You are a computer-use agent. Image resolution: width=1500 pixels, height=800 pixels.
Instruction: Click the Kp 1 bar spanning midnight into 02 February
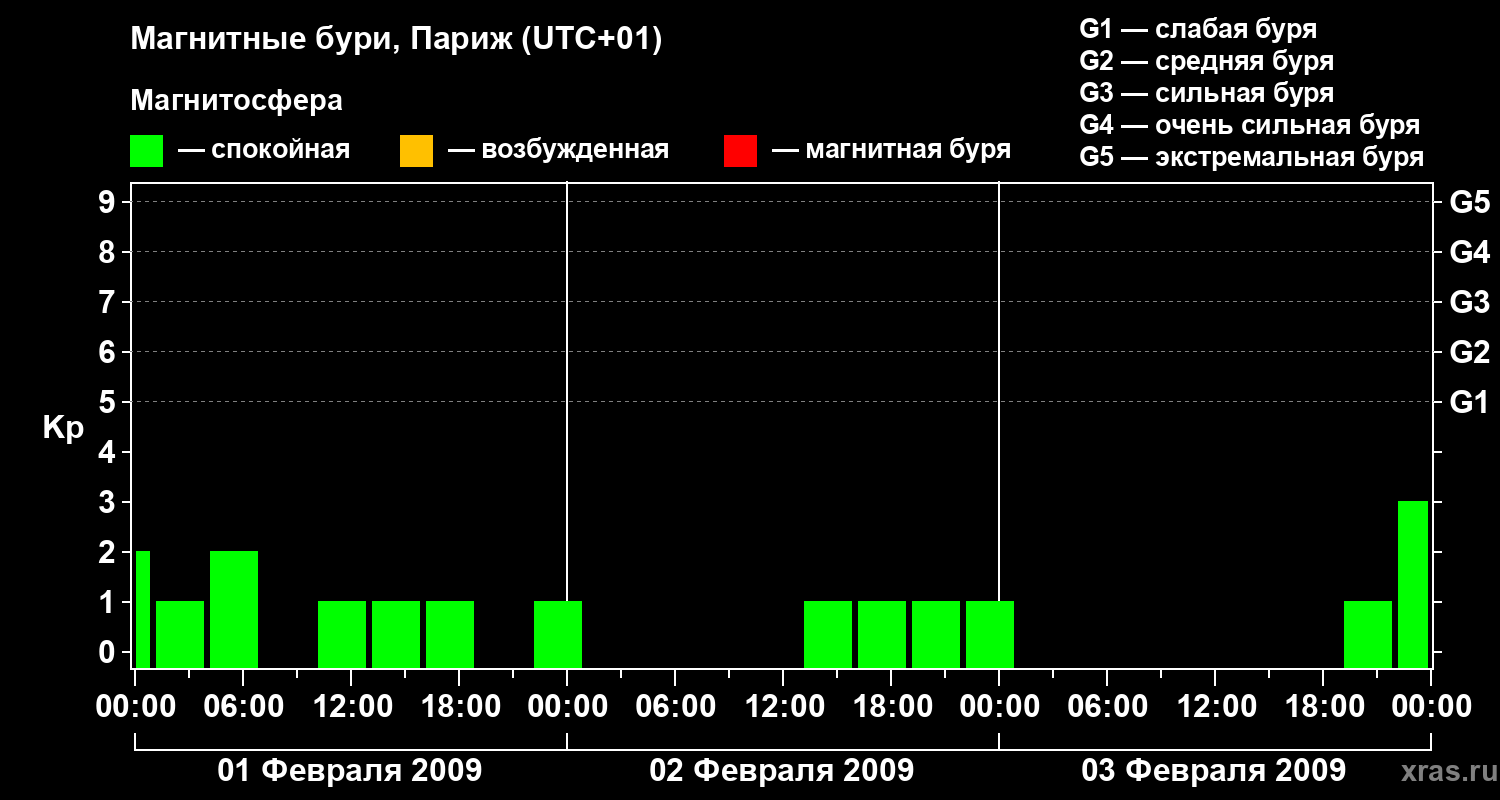(558, 634)
